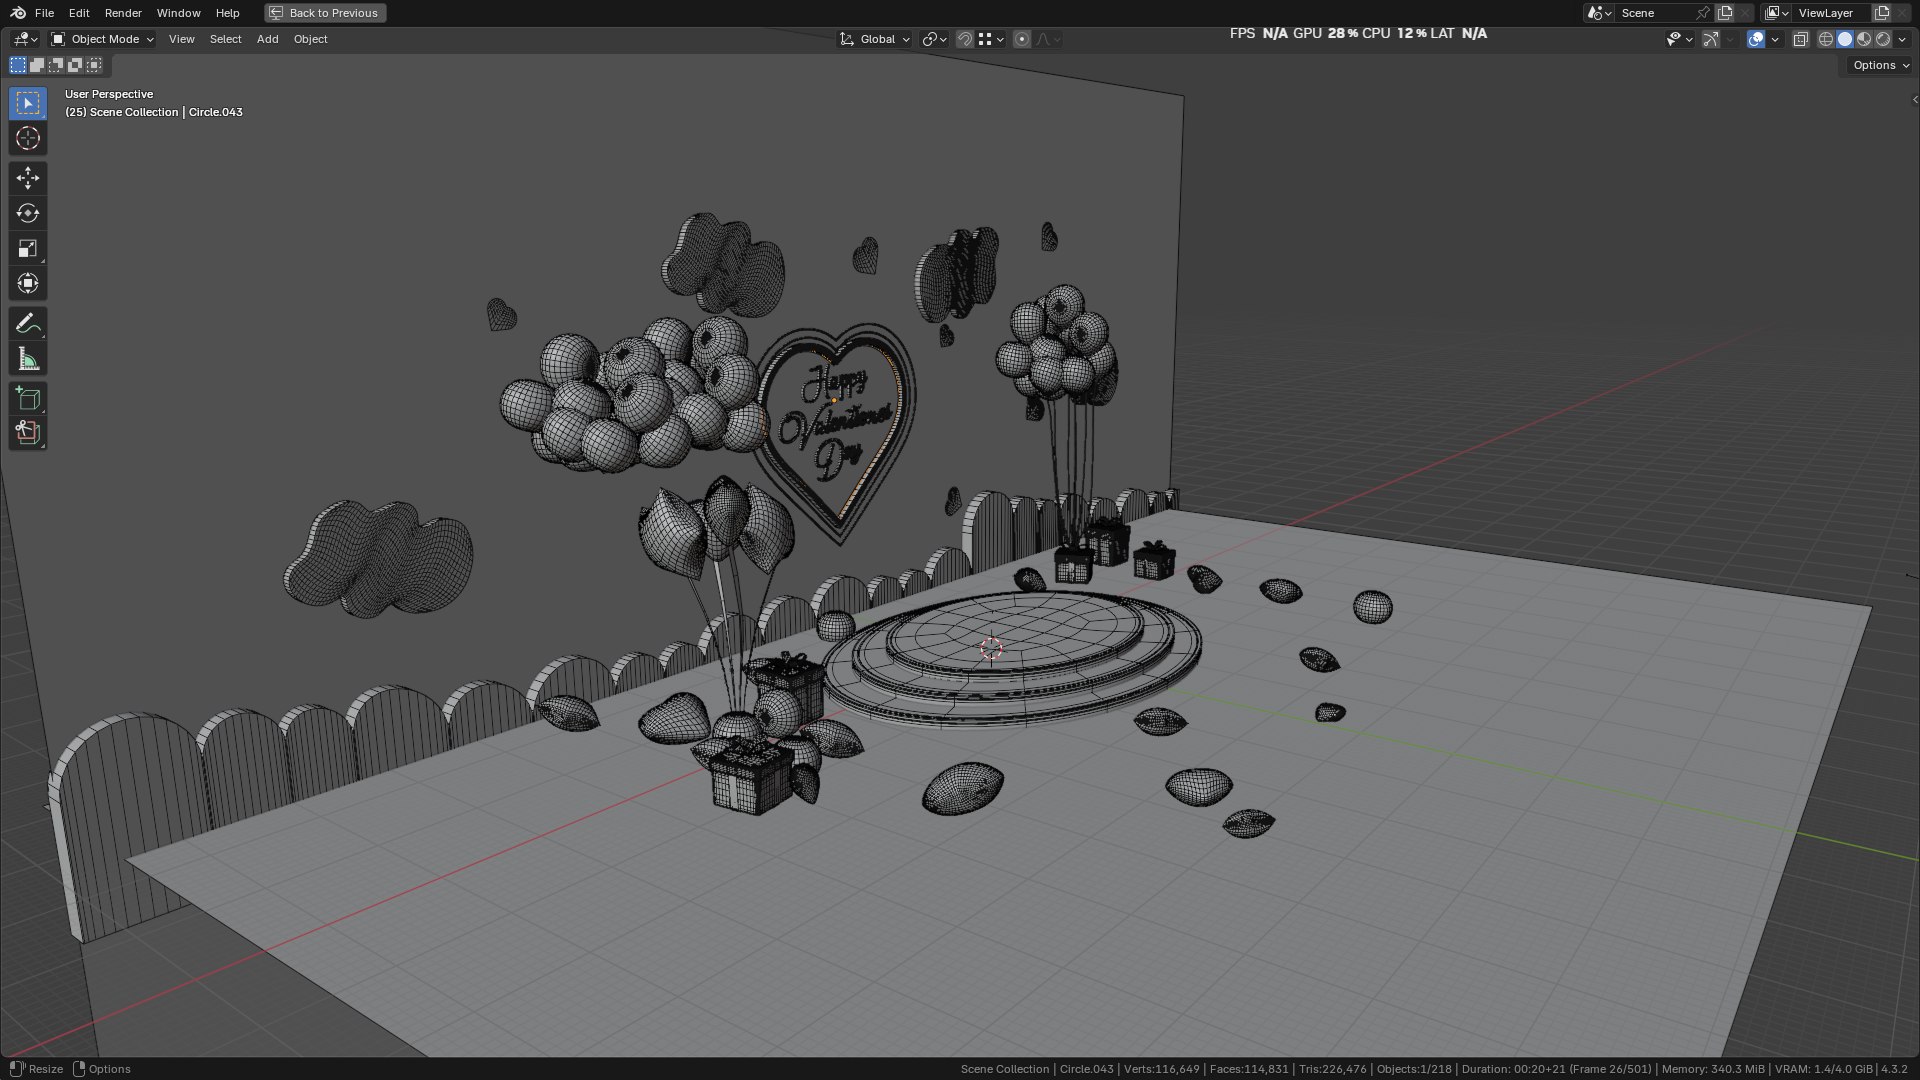Select the Select Box tool
The height and width of the screenshot is (1080, 1920).
point(28,103)
